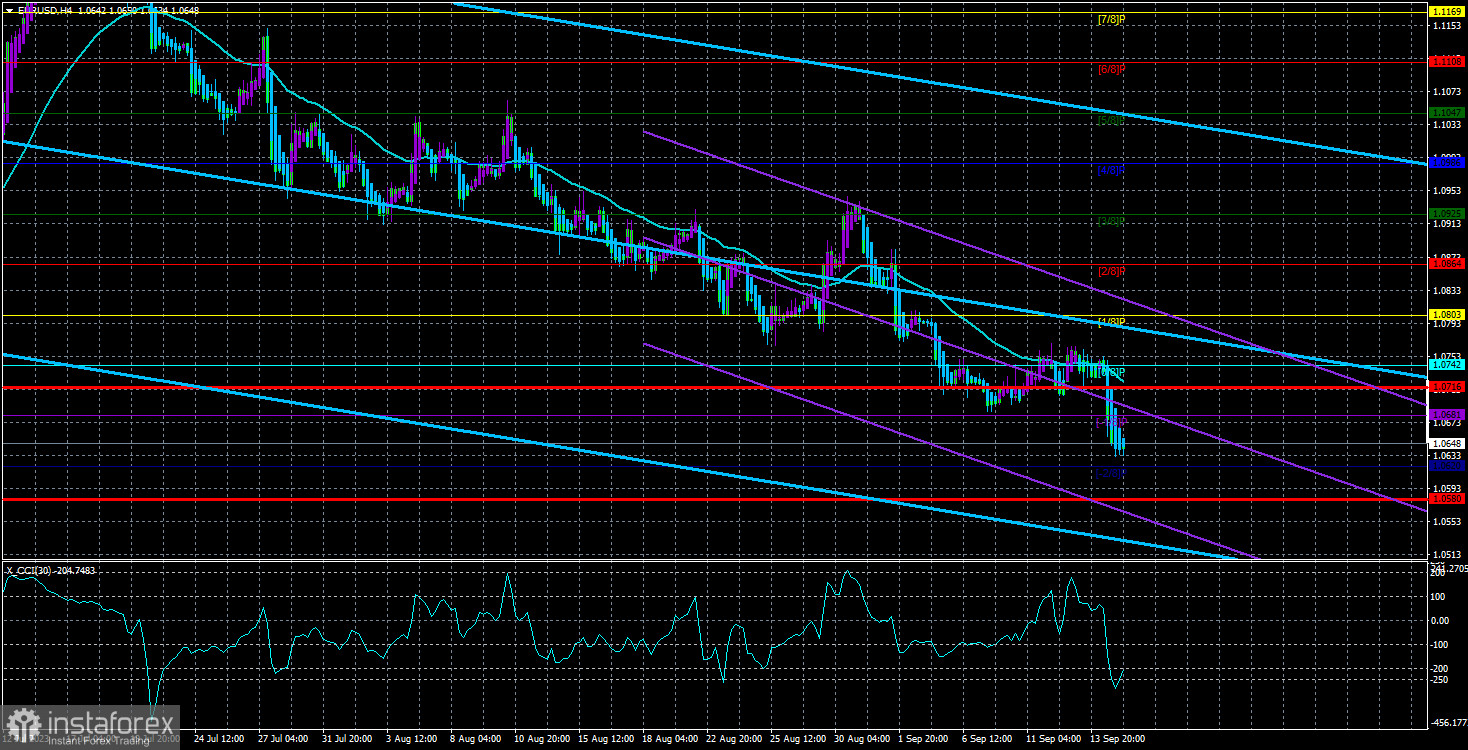Screen dimensions: 1468x750
Task: Click the [7/8]P Murray level label
Action: (x=1111, y=19)
